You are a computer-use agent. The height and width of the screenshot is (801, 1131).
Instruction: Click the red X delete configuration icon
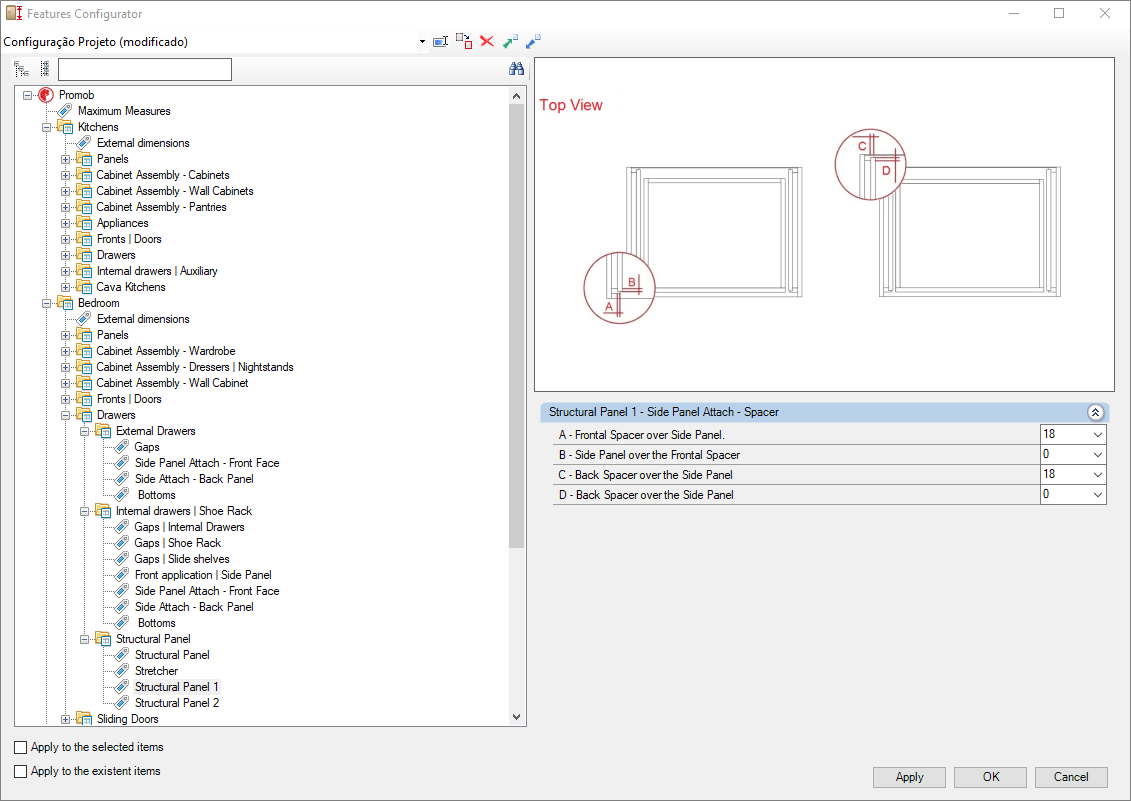pyautogui.click(x=487, y=42)
